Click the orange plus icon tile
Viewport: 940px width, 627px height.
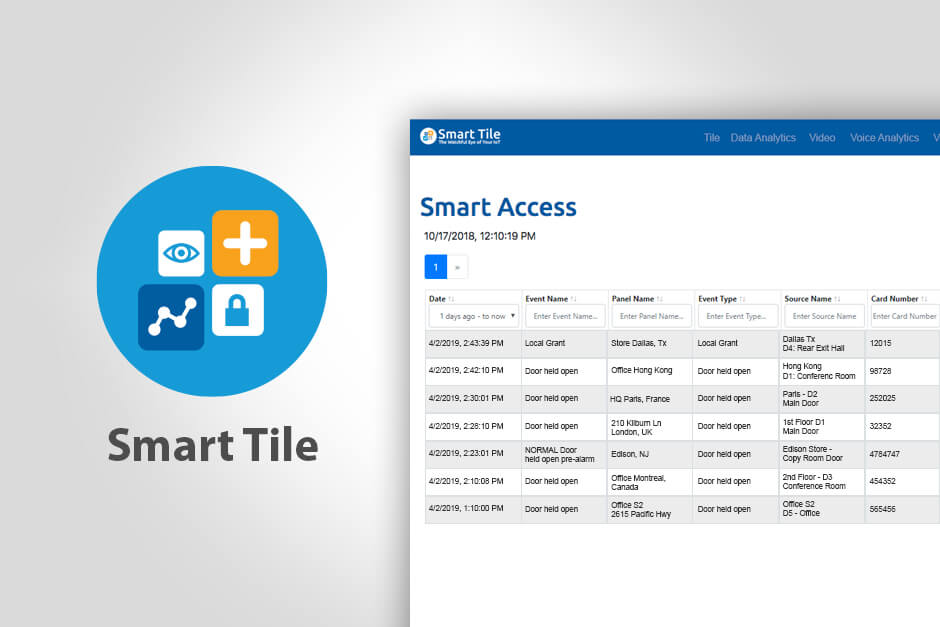point(245,243)
